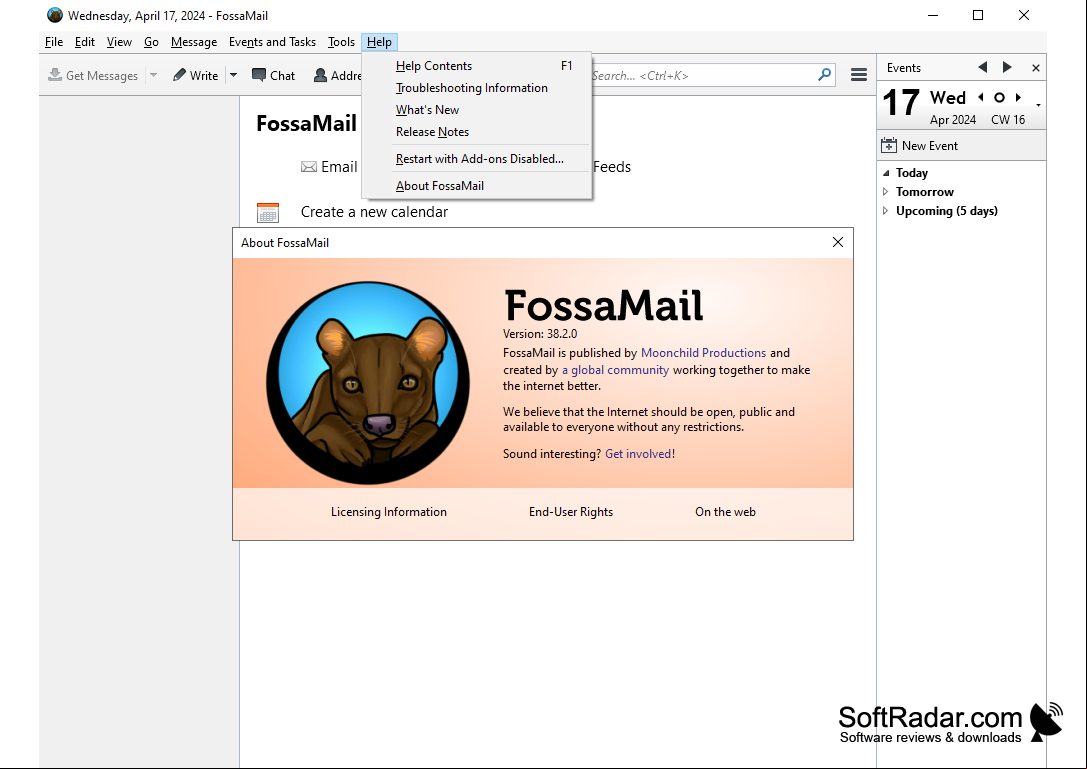This screenshot has width=1087, height=769.
Task: Jump to today using circle icon
Action: click(999, 98)
